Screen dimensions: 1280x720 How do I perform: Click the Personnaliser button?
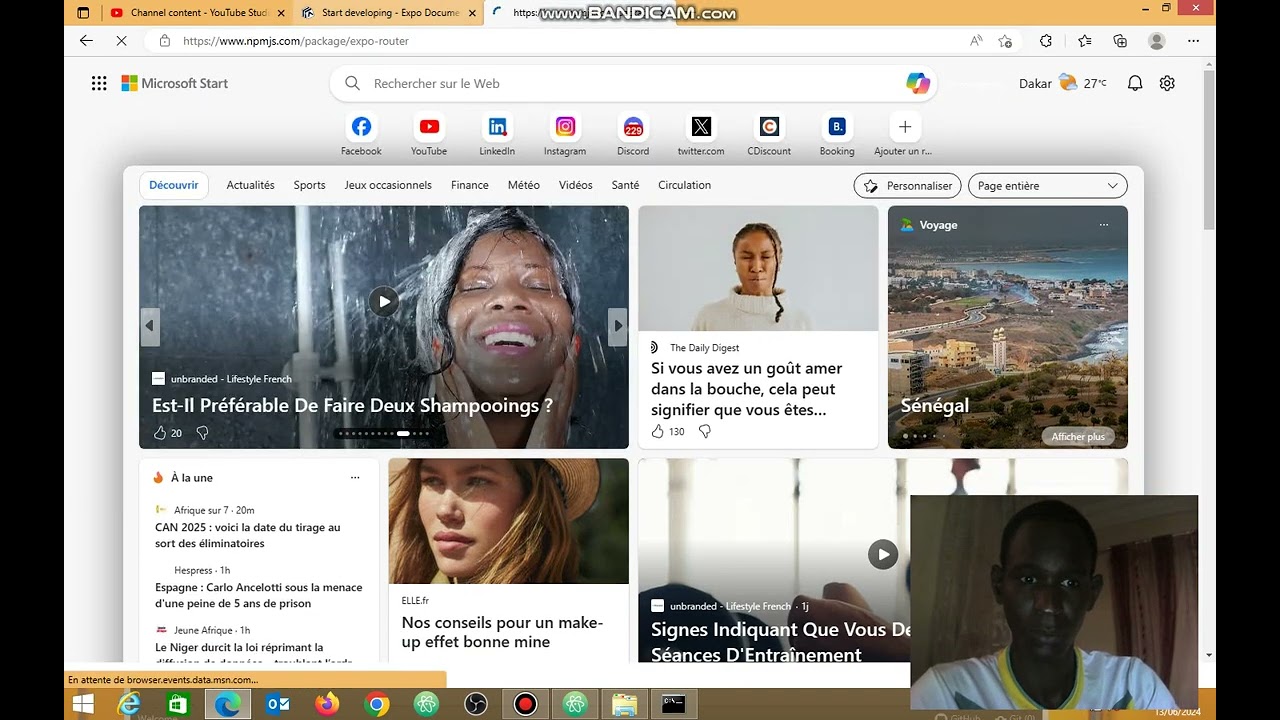(x=908, y=186)
